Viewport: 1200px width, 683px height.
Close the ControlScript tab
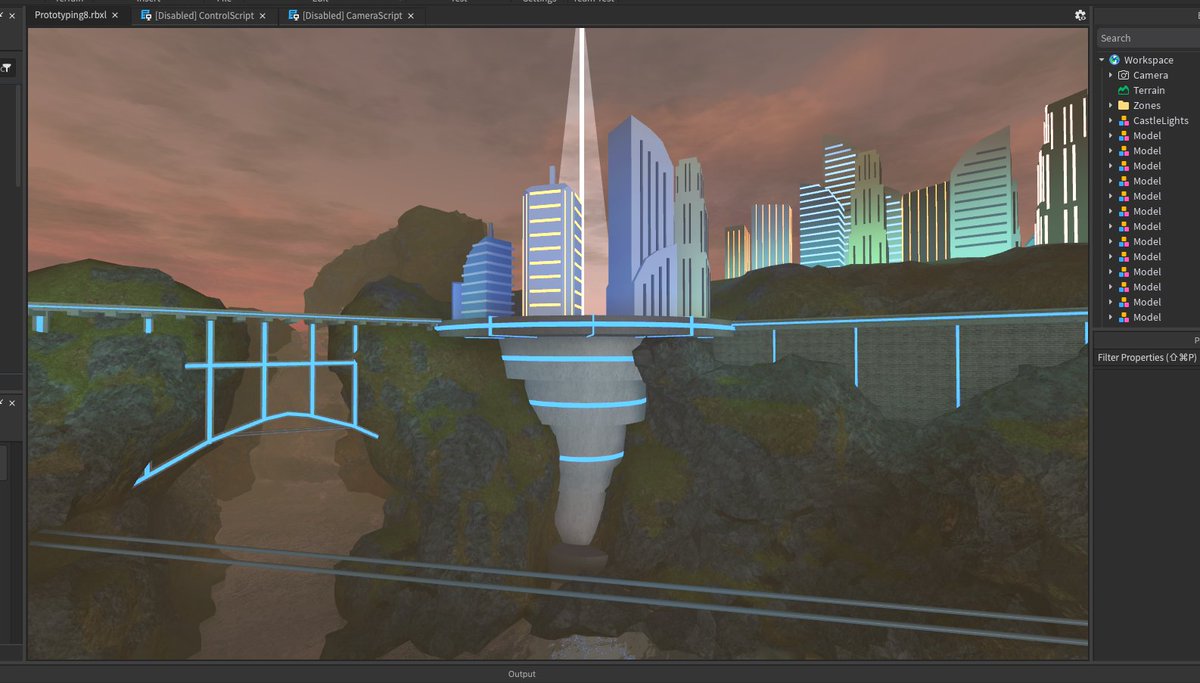(x=263, y=15)
